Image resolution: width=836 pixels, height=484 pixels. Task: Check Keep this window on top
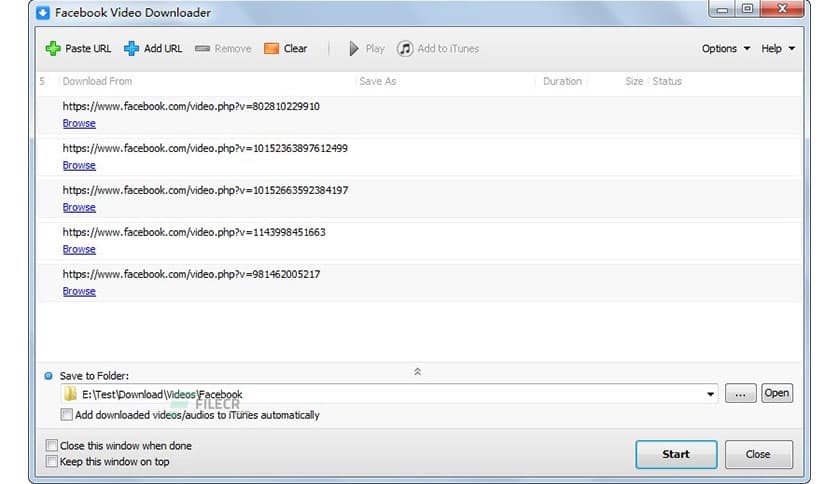[x=52, y=461]
